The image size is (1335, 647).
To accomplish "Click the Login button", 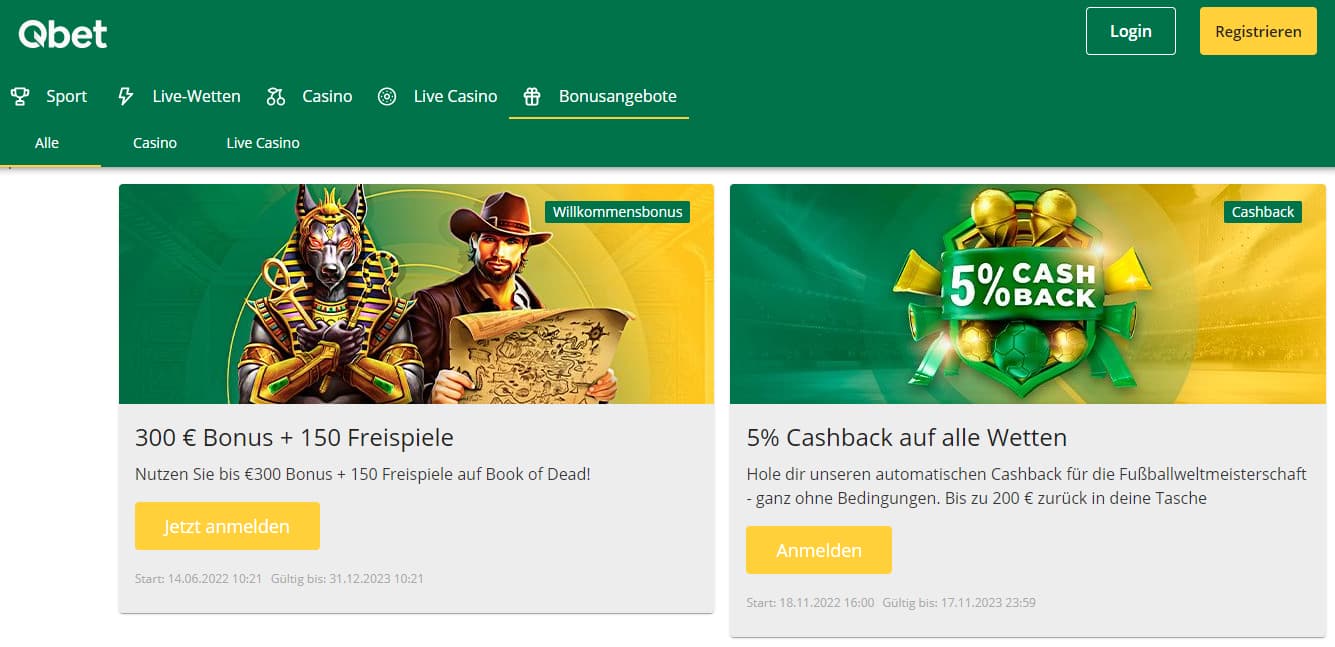I will pos(1131,31).
